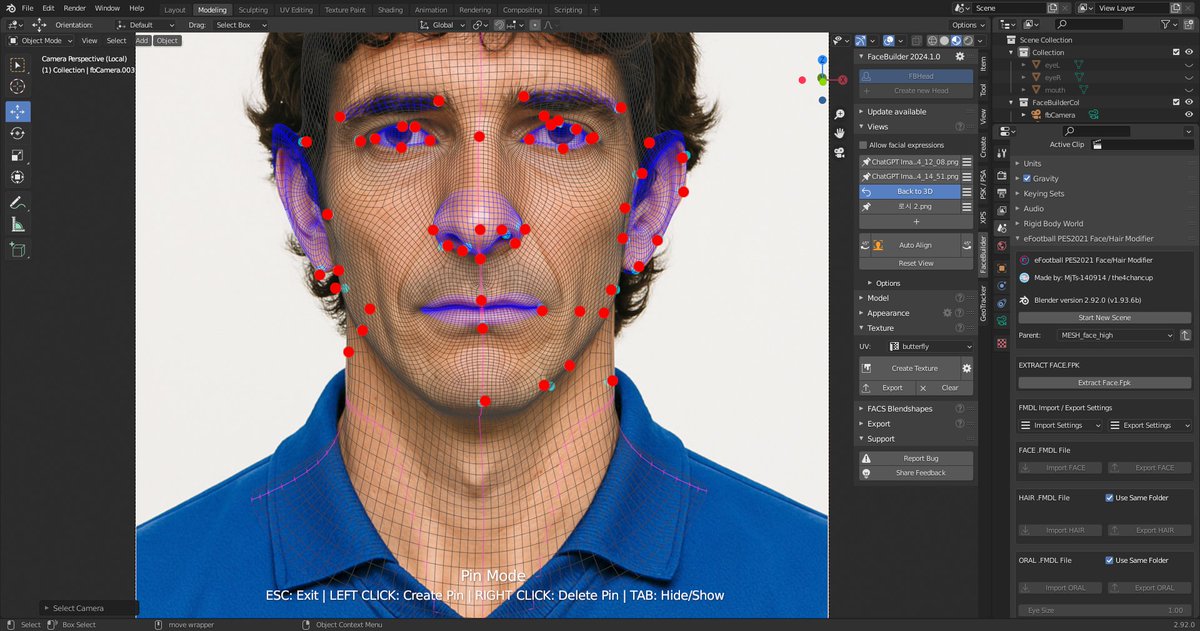Viewport: 1200px width, 631px height.
Task: Exclude Collection with its checkbox
Action: click(x=1176, y=52)
